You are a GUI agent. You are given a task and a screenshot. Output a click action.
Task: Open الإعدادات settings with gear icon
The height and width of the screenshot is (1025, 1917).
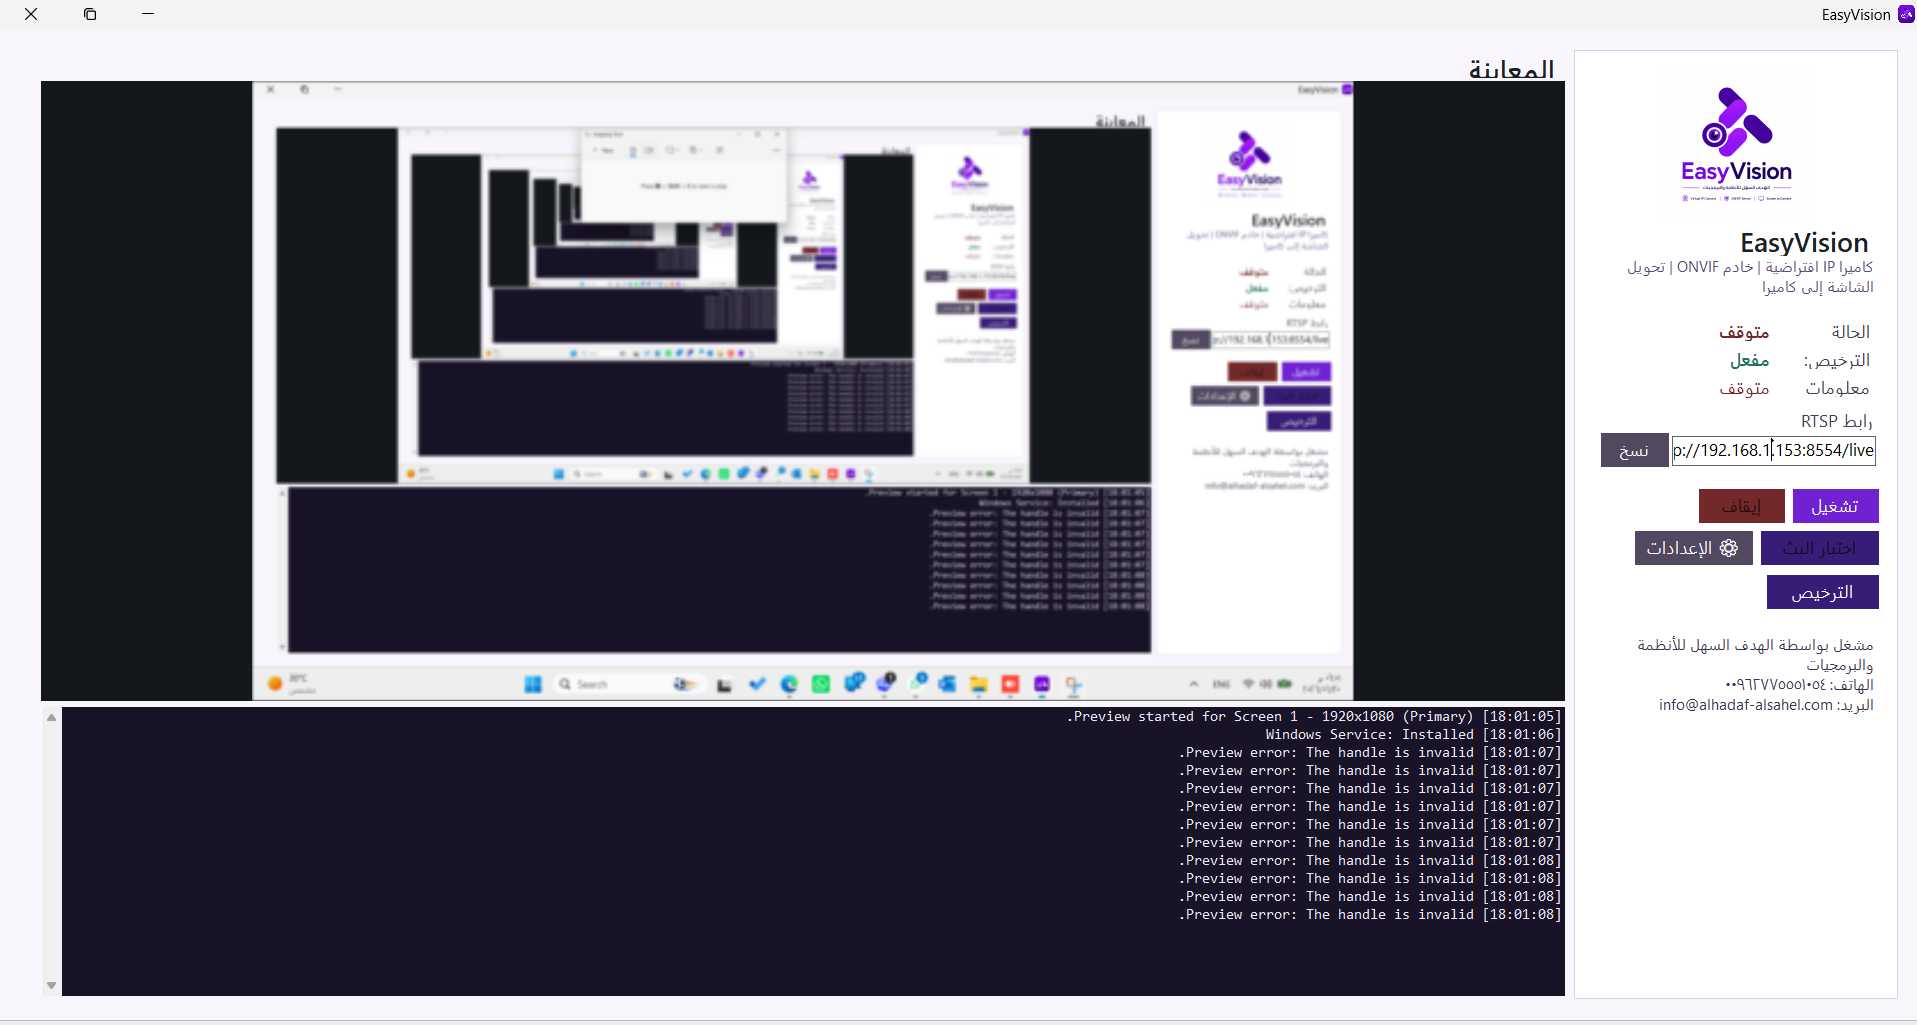1693,548
